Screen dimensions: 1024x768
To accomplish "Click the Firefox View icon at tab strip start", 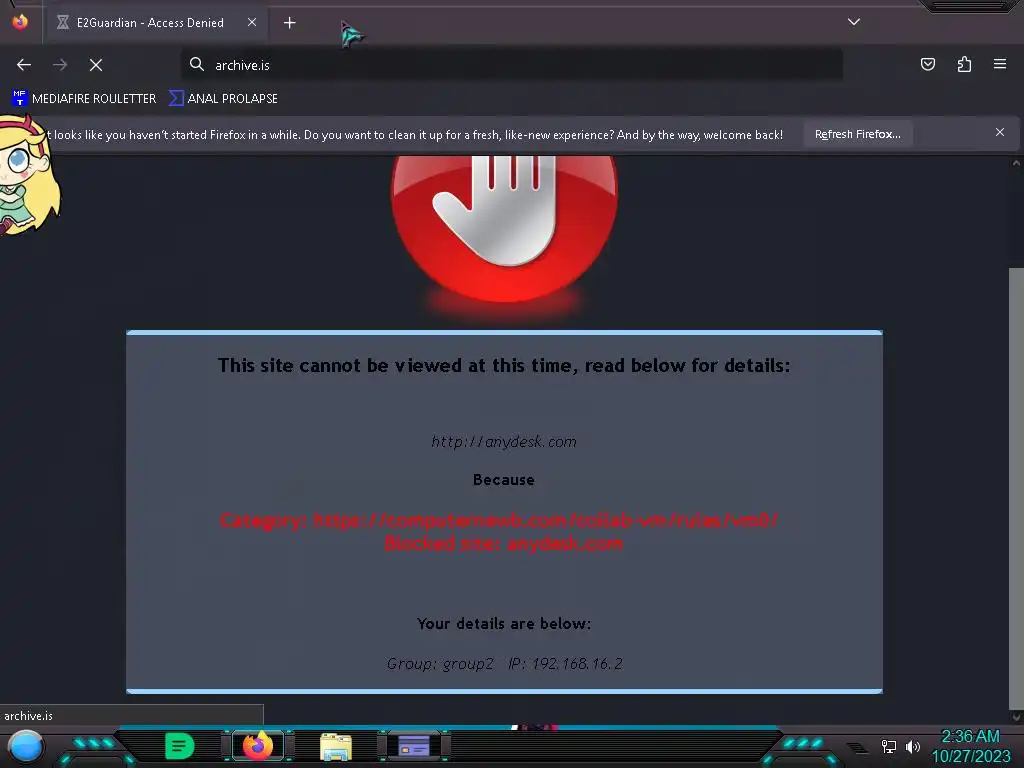I will point(20,22).
